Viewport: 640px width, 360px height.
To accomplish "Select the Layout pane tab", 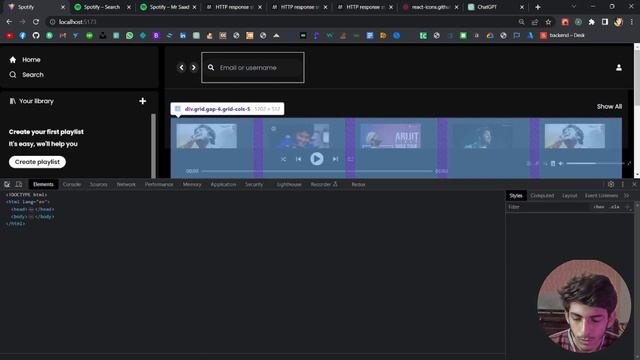I will coord(569,196).
